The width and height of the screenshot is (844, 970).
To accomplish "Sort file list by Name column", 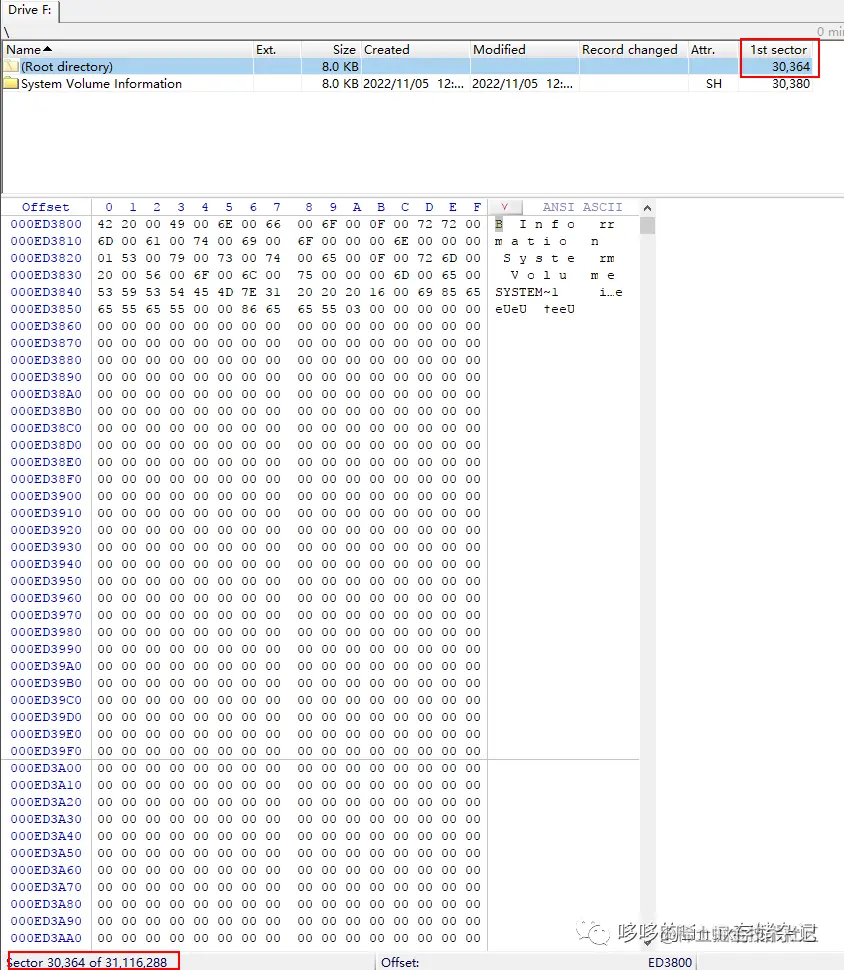I will pos(128,49).
